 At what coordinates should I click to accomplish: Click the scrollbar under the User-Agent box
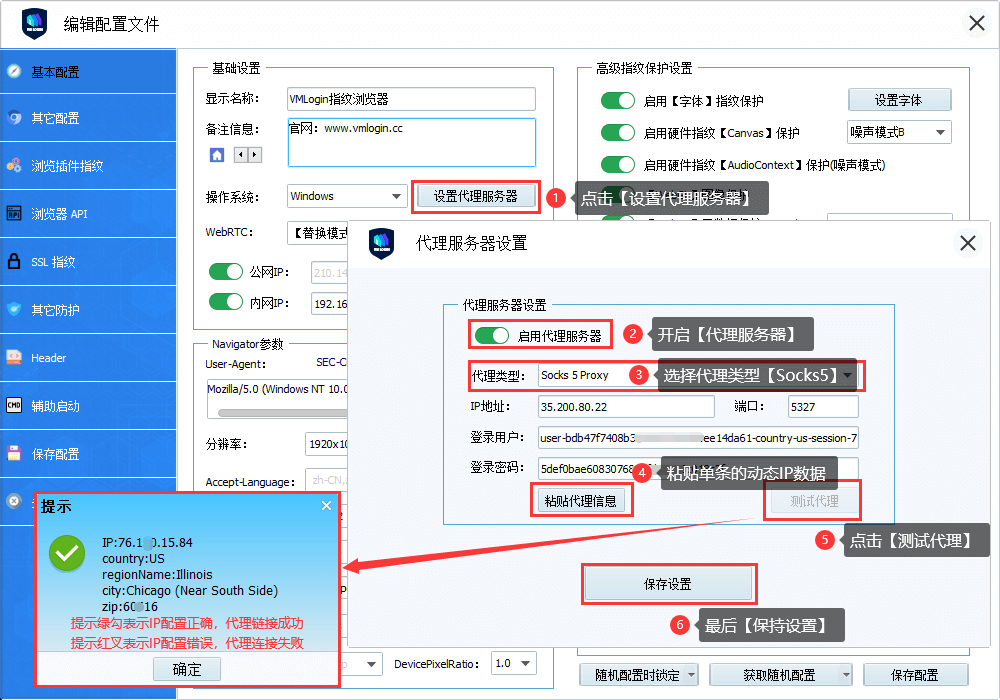tap(283, 413)
